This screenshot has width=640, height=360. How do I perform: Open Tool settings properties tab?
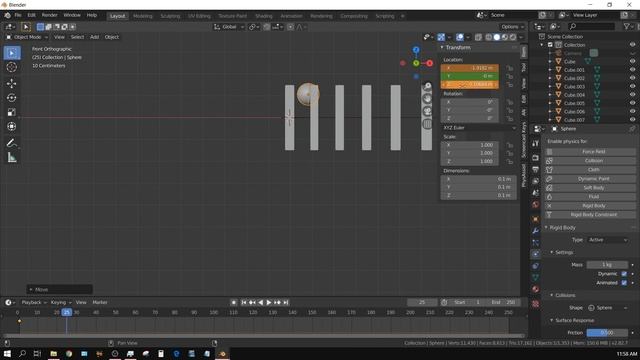[536, 144]
